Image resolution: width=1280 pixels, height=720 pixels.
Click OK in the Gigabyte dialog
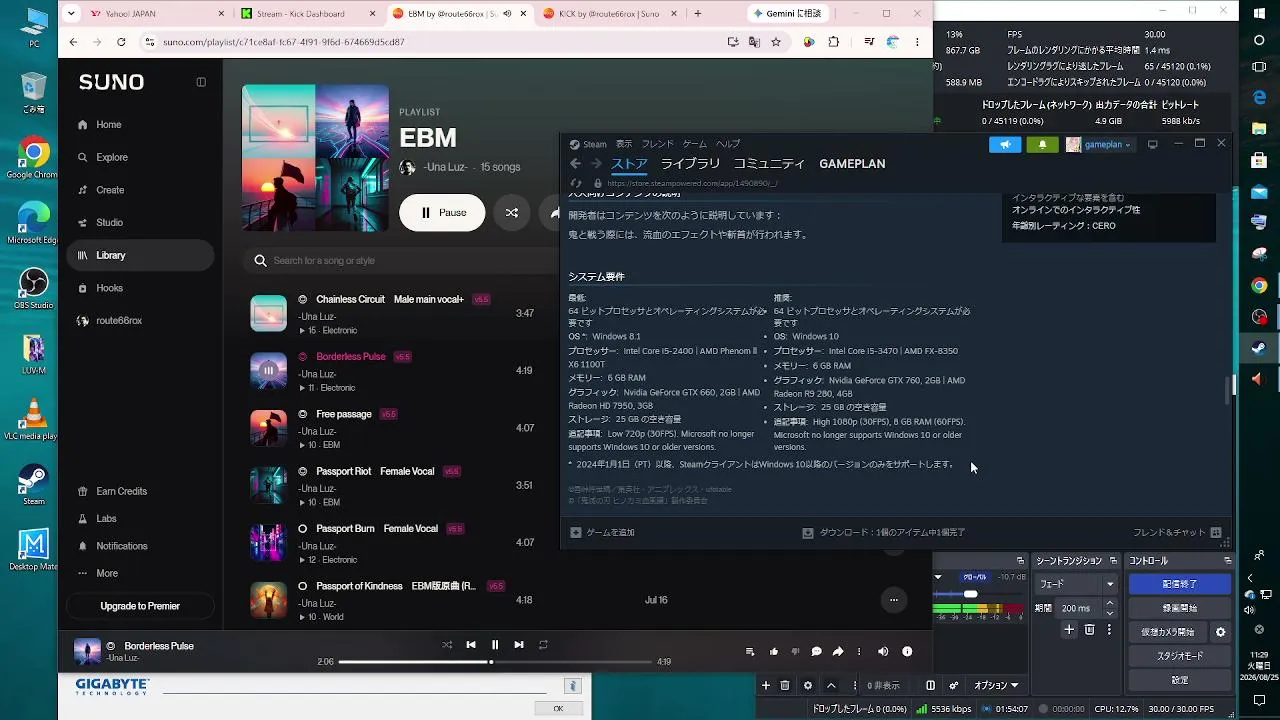[558, 709]
